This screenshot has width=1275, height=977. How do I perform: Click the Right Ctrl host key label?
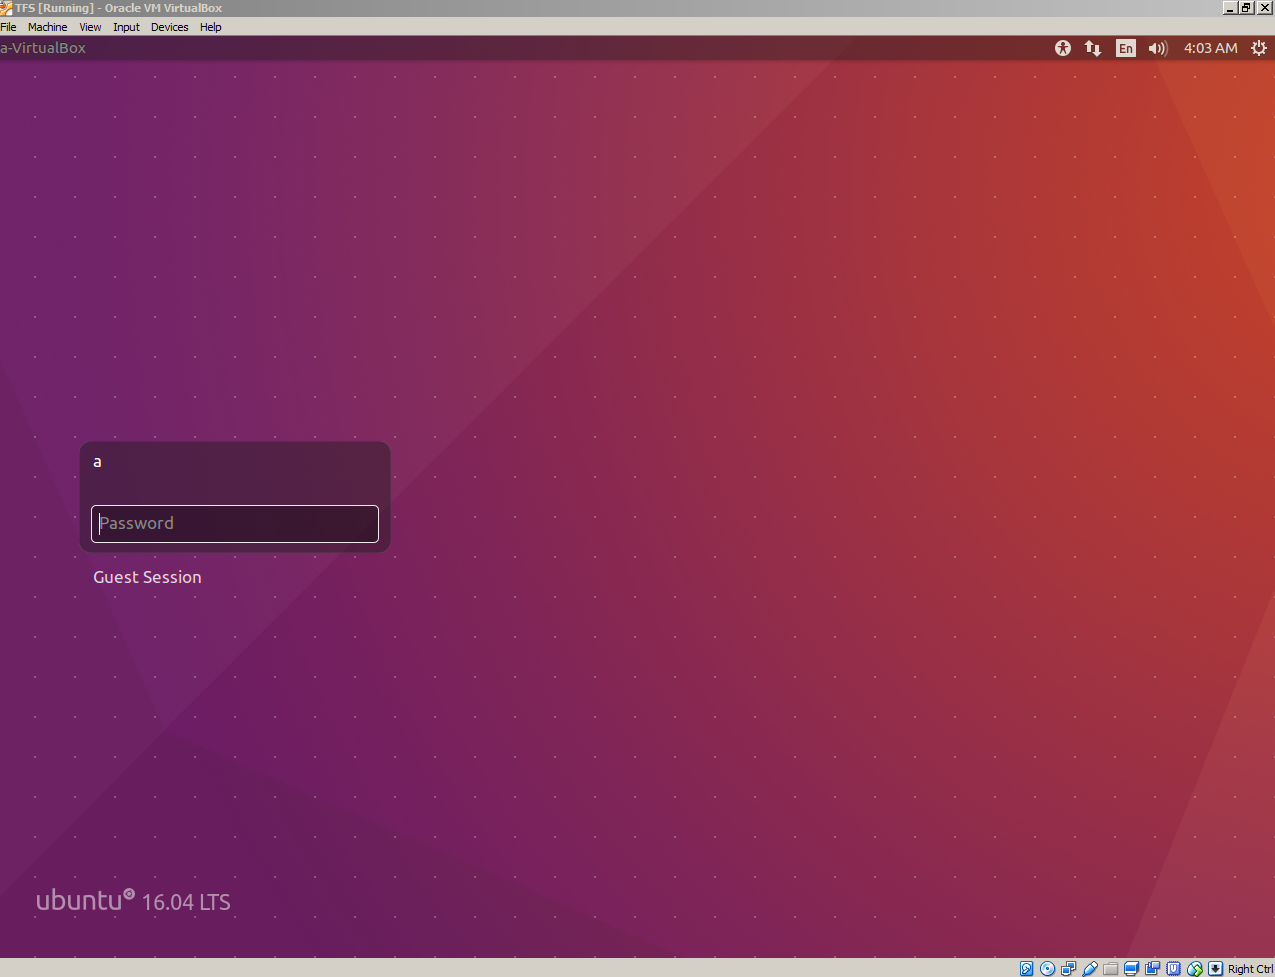click(1251, 969)
